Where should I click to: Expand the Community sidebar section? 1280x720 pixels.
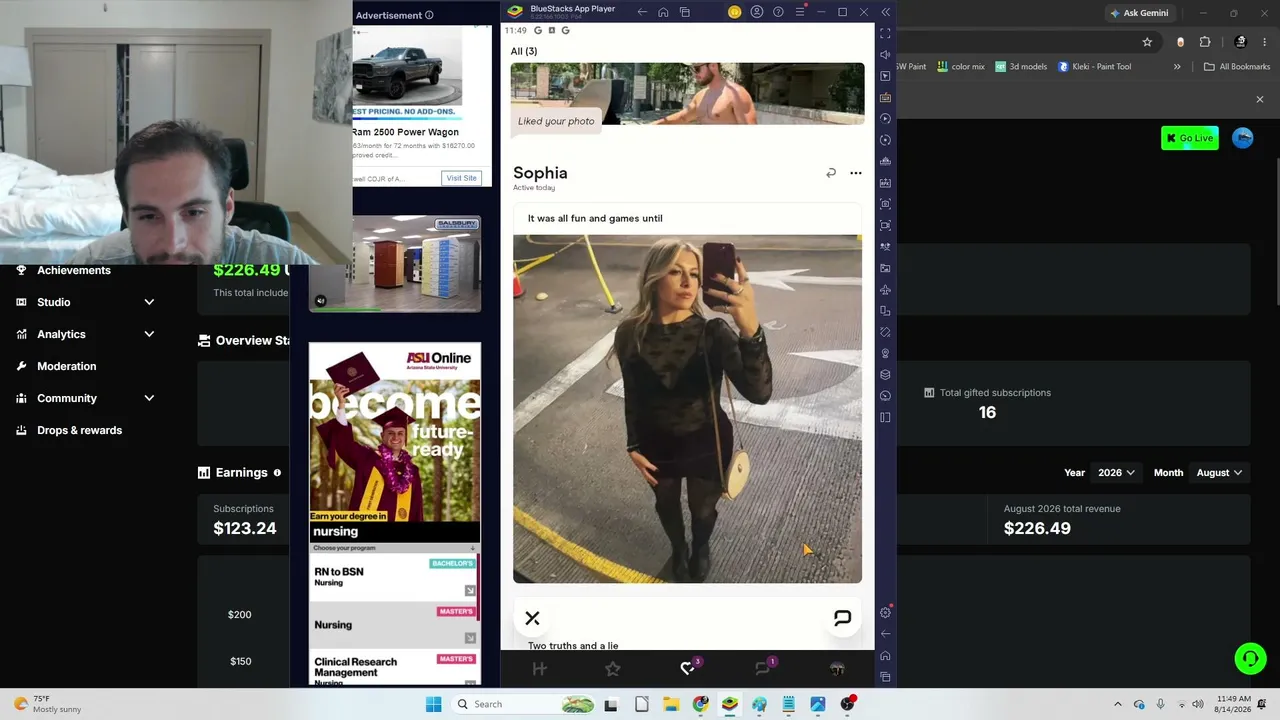pos(85,398)
